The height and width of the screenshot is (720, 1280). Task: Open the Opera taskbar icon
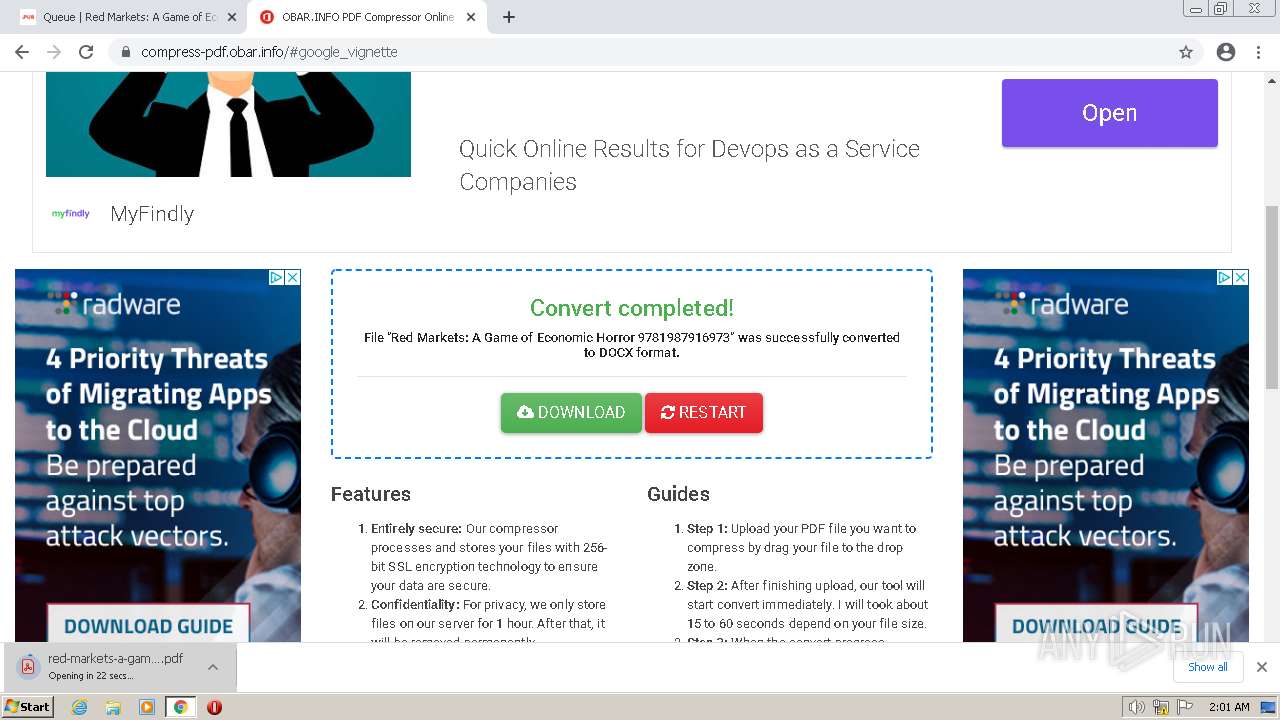pos(214,706)
